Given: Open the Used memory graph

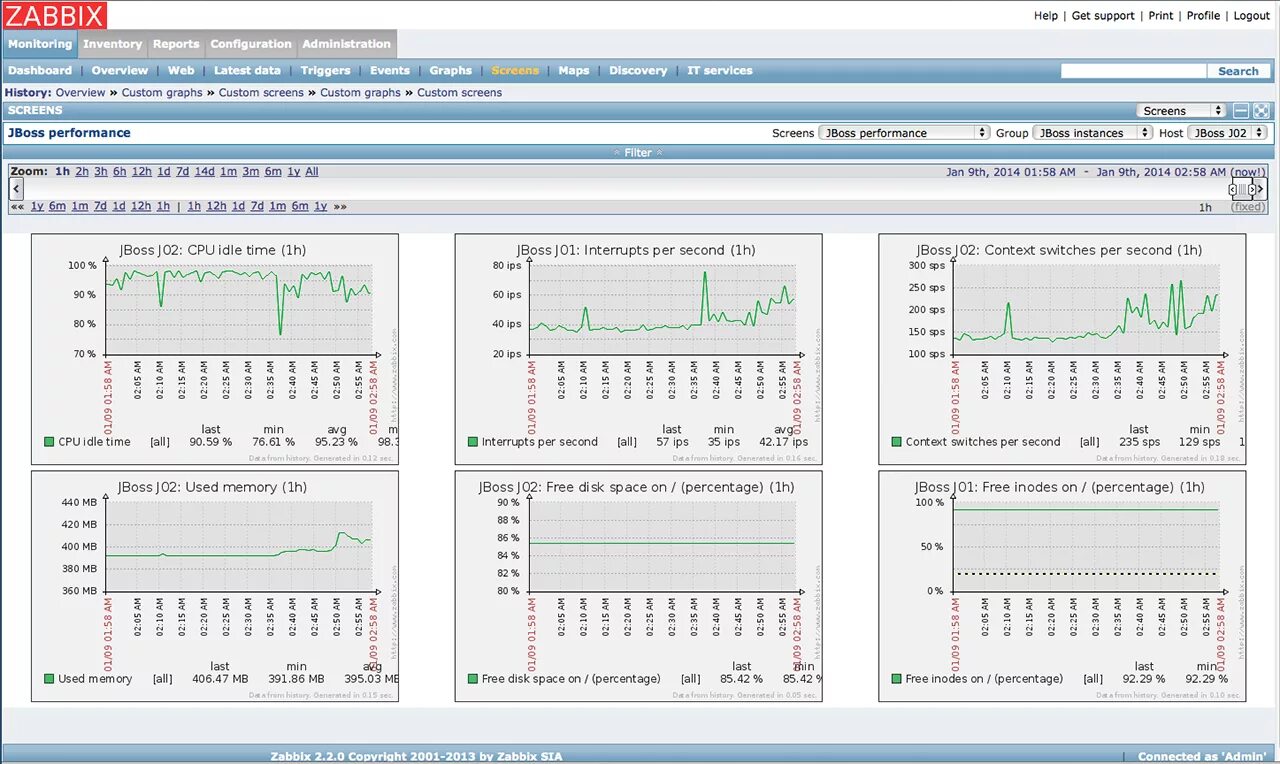Looking at the screenshot, I should click(215, 586).
